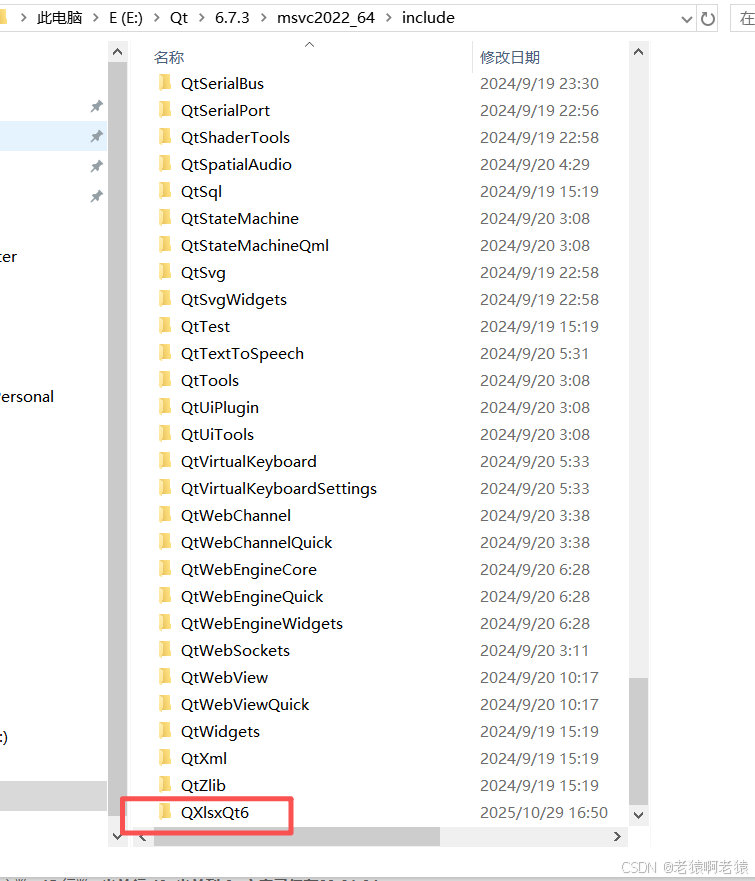Select the QtWebView folder name
The height and width of the screenshot is (881, 755).
pyautogui.click(x=224, y=678)
